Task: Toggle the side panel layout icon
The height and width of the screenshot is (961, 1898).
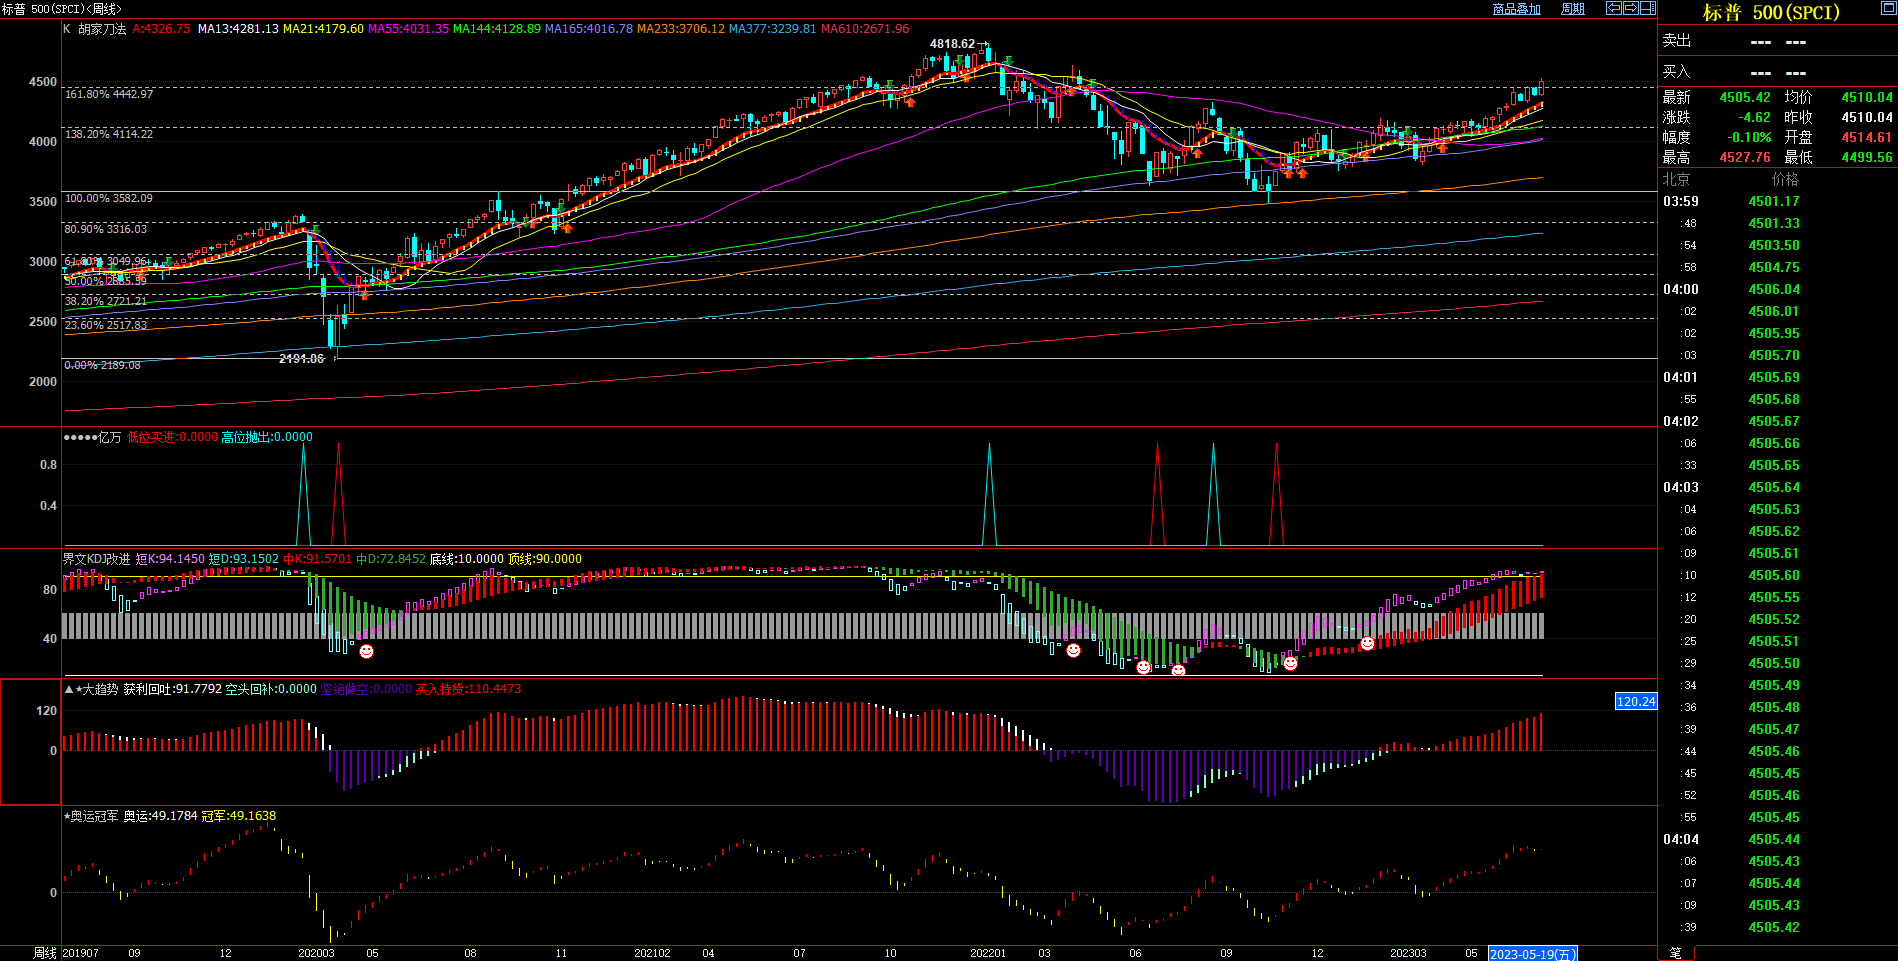Action: point(1648,8)
